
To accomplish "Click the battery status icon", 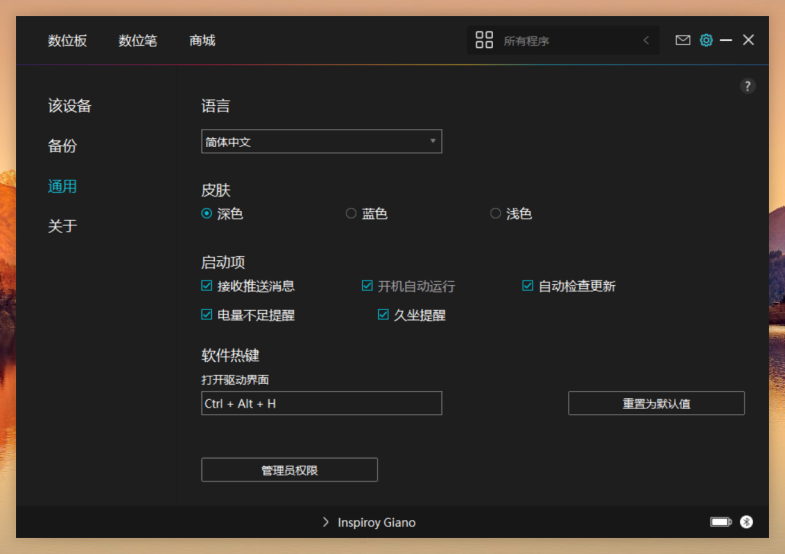I will 720,522.
